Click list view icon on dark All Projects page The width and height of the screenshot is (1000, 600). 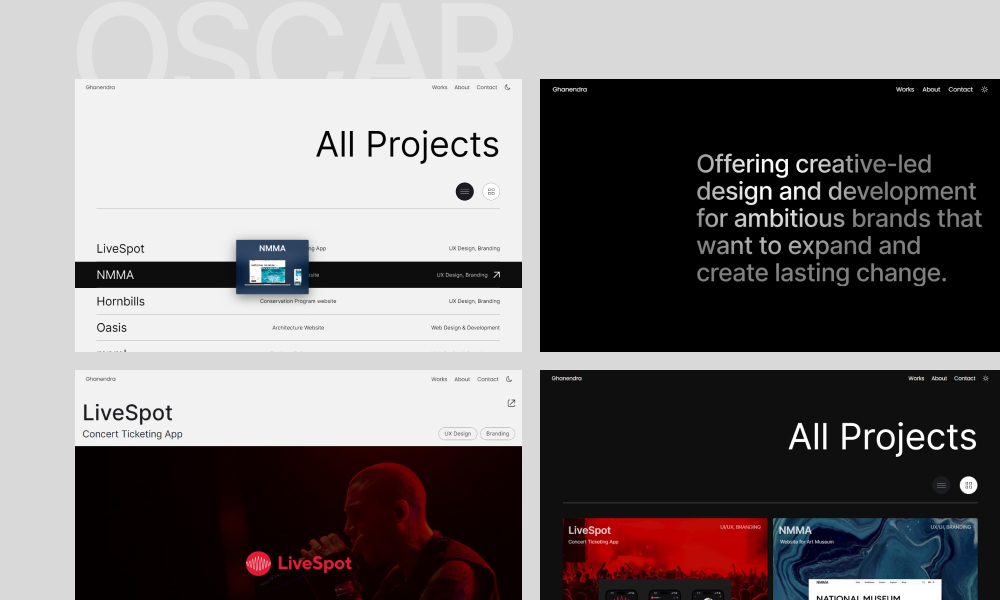(941, 485)
